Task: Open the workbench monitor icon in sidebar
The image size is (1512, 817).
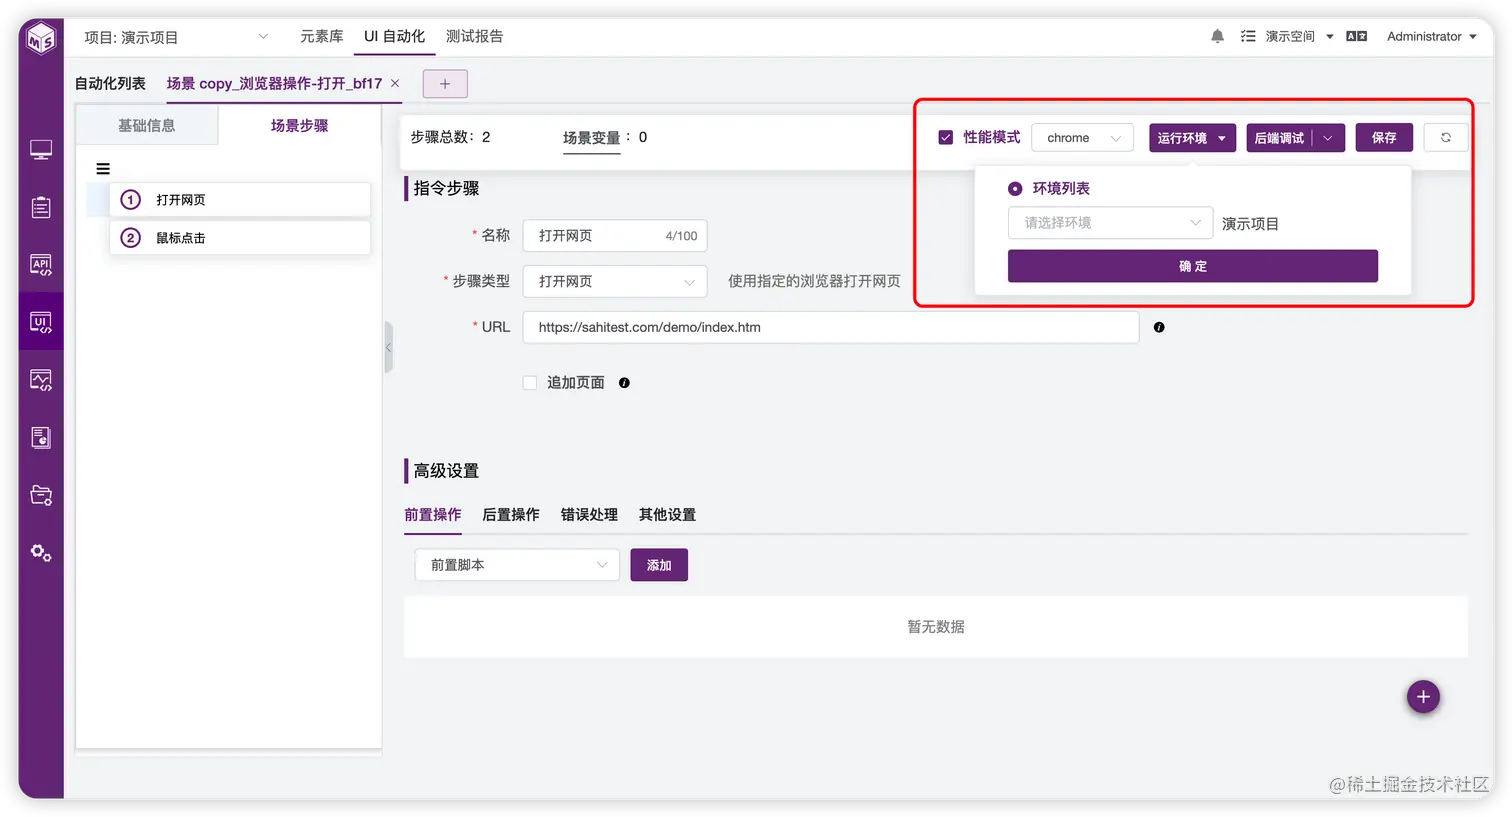Action: click(40, 148)
